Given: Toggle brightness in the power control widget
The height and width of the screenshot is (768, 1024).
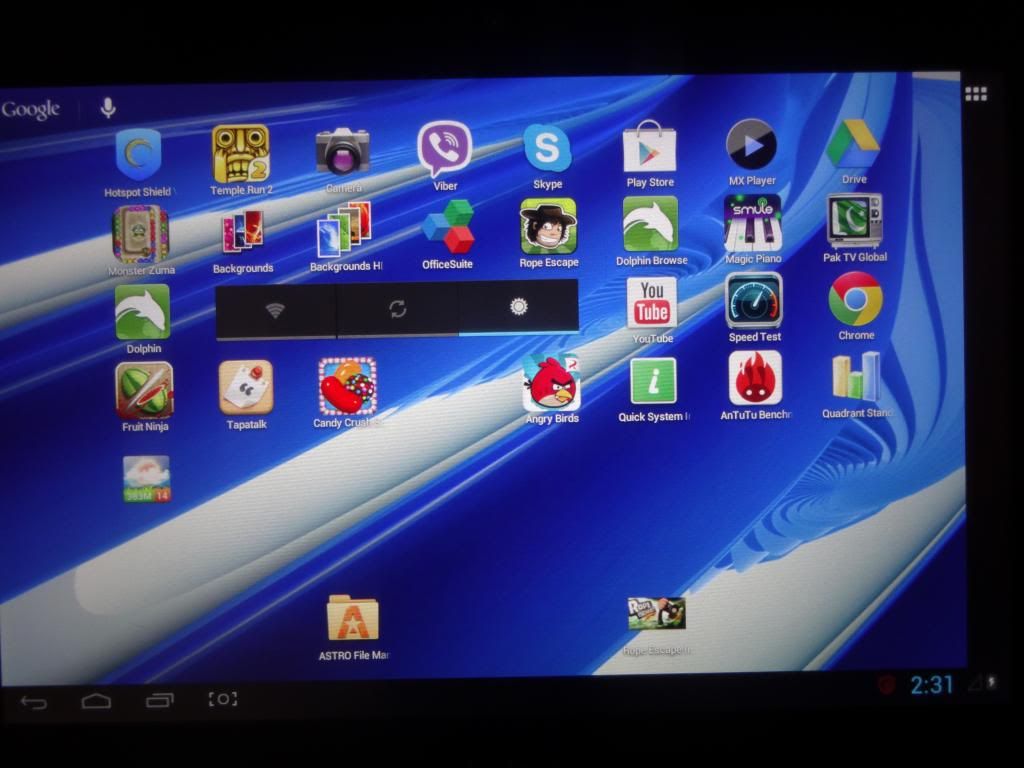Looking at the screenshot, I should 519,306.
